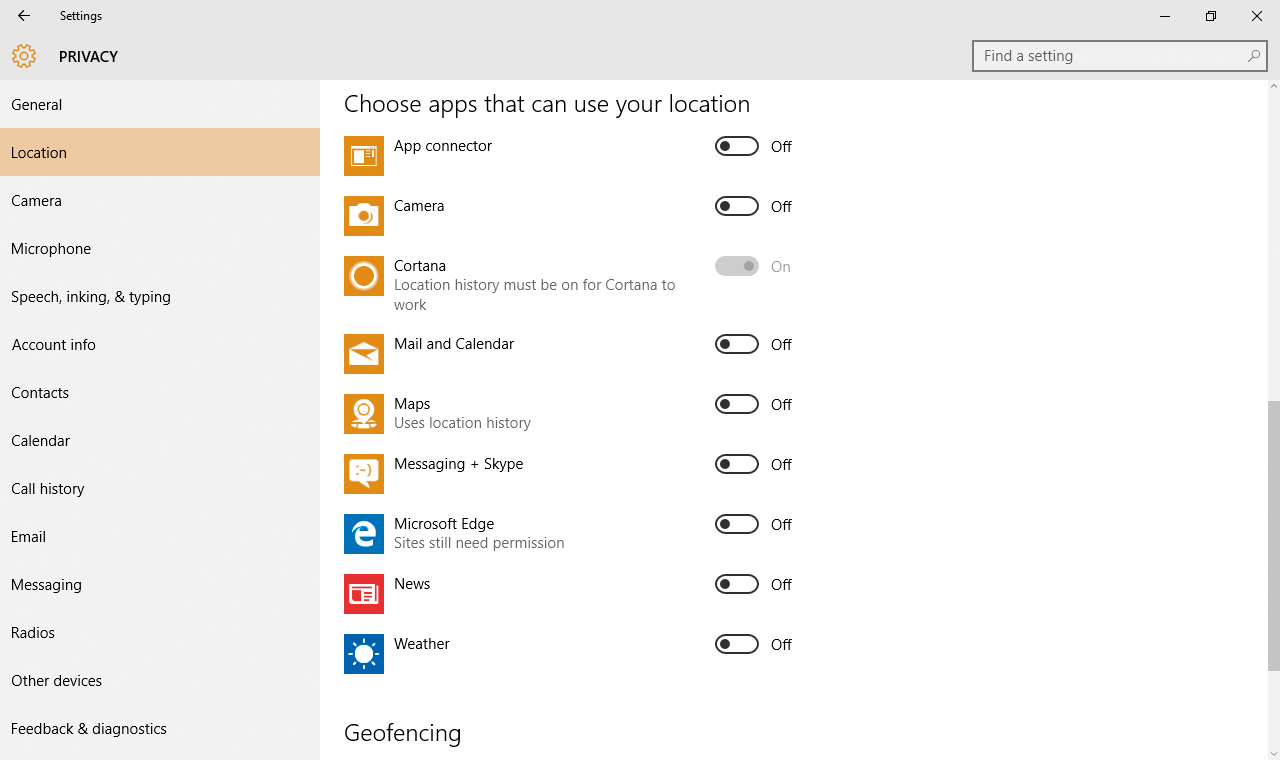Click the News app icon

pyautogui.click(x=364, y=594)
